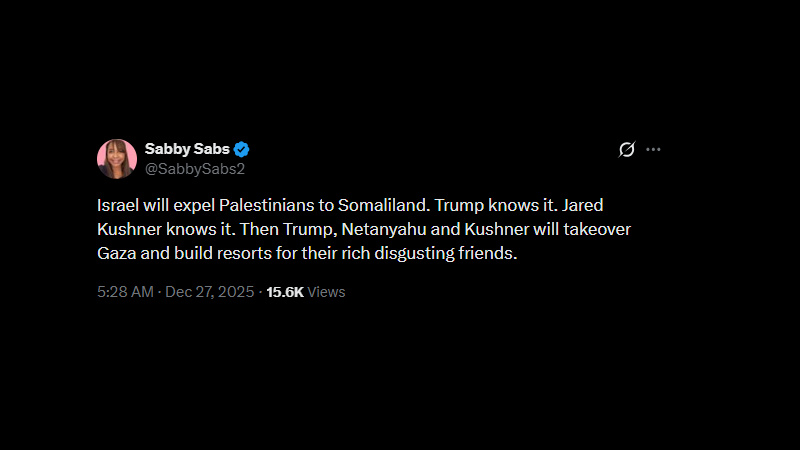Viewport: 800px width, 450px height.
Task: Click the word Jared in the post
Action: 584,204
